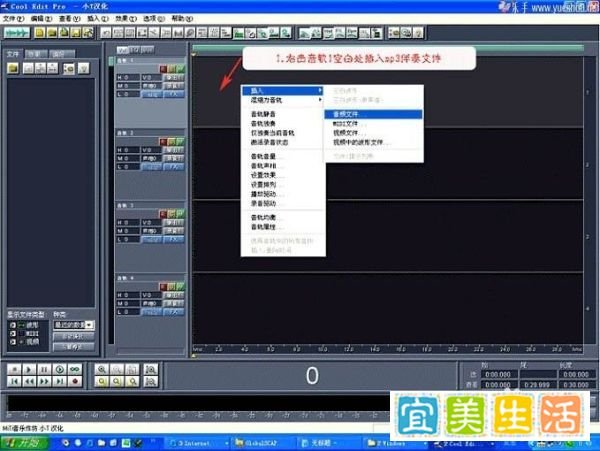Switch to the Vol tab above tracks

123,50
